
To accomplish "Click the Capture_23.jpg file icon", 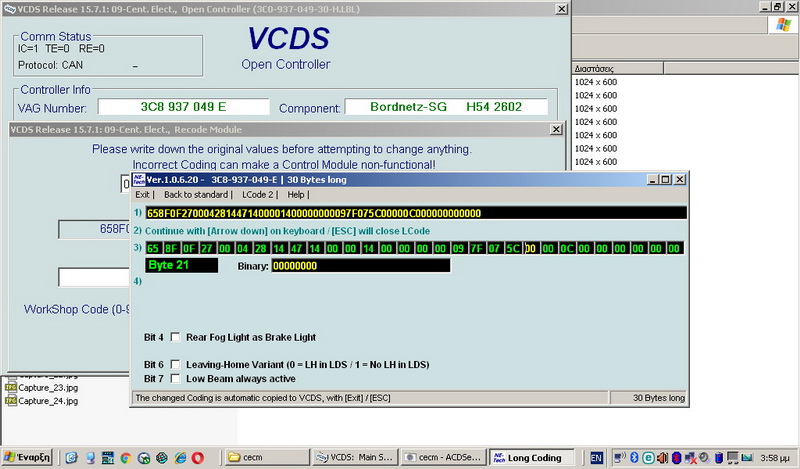I will tap(10, 387).
